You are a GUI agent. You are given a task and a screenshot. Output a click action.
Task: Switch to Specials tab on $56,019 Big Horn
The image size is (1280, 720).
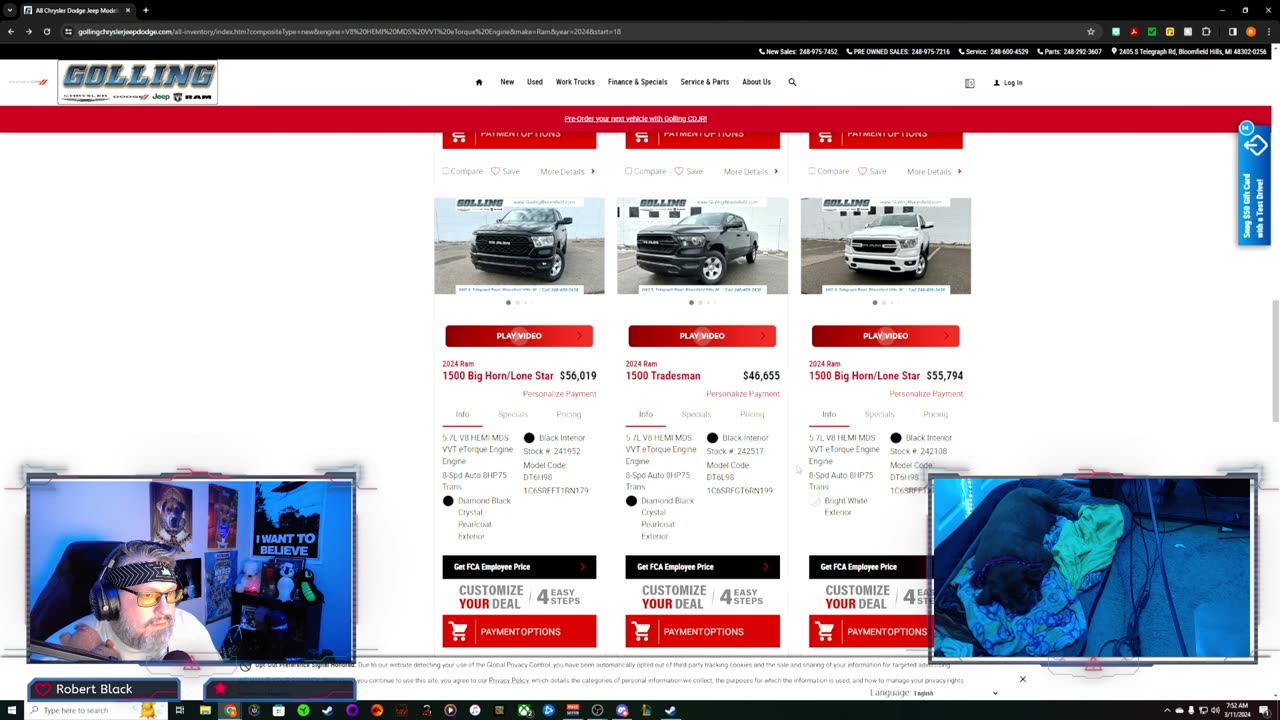pyautogui.click(x=513, y=414)
